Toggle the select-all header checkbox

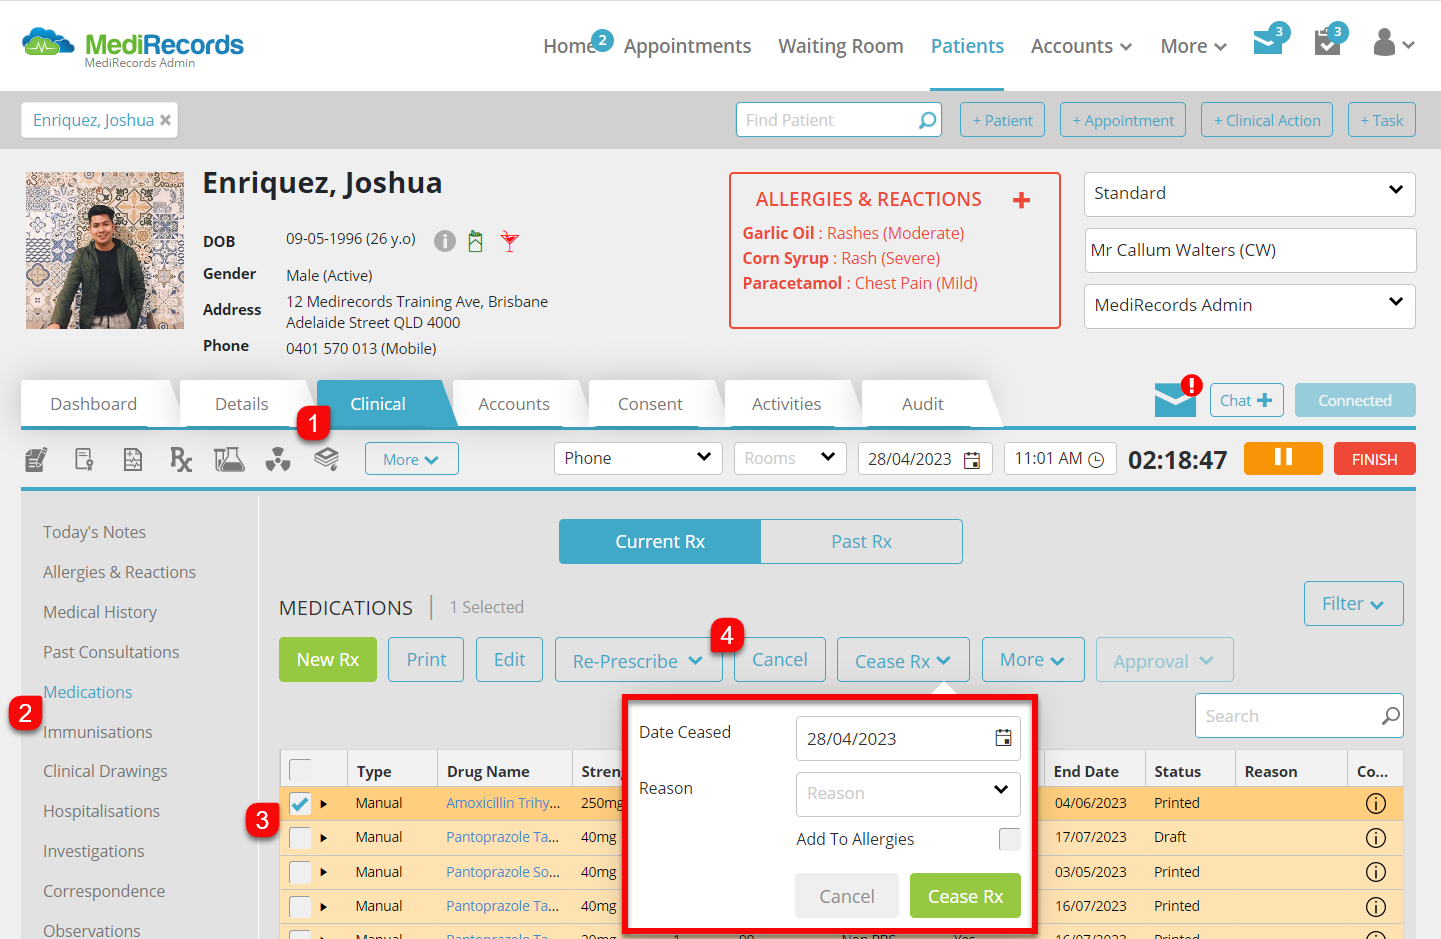click(300, 770)
